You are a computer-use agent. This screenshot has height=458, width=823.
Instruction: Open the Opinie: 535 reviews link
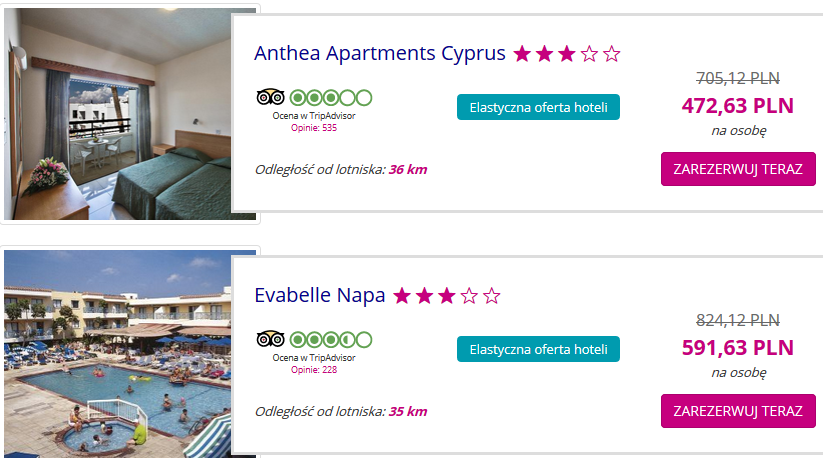(x=314, y=127)
